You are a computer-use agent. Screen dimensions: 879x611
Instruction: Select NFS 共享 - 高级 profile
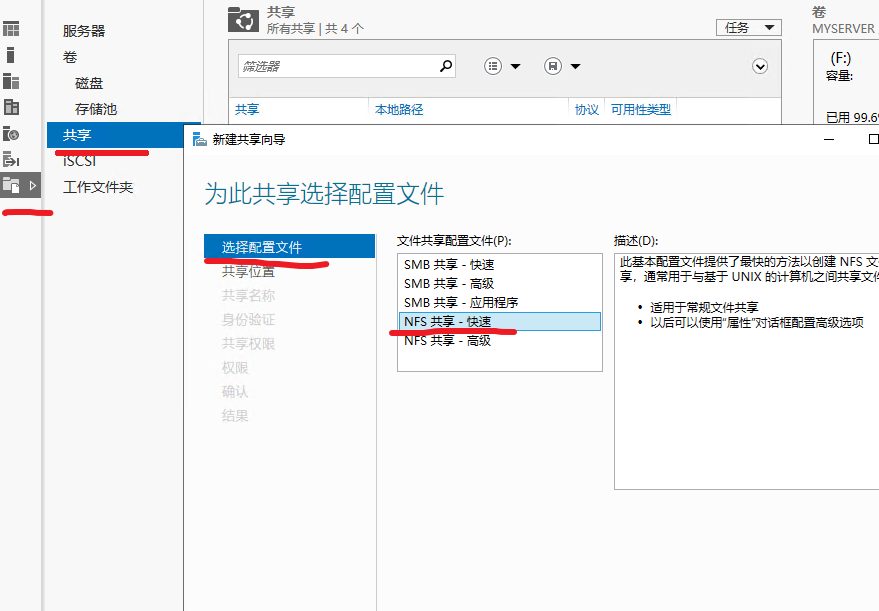(x=447, y=340)
